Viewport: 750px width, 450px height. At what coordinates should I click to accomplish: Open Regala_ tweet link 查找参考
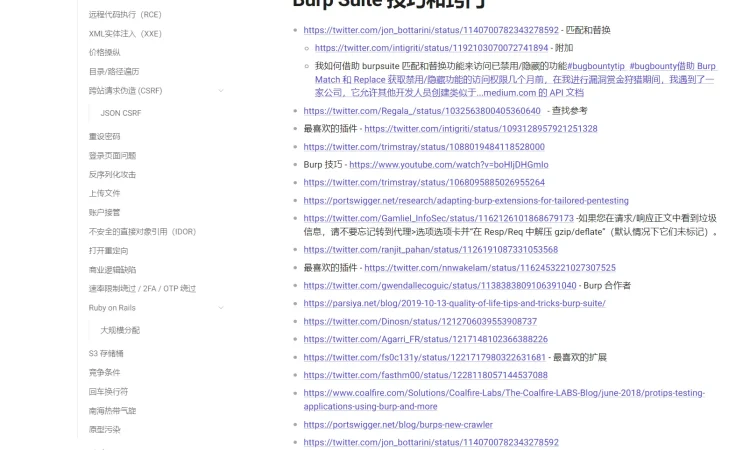click(x=422, y=111)
